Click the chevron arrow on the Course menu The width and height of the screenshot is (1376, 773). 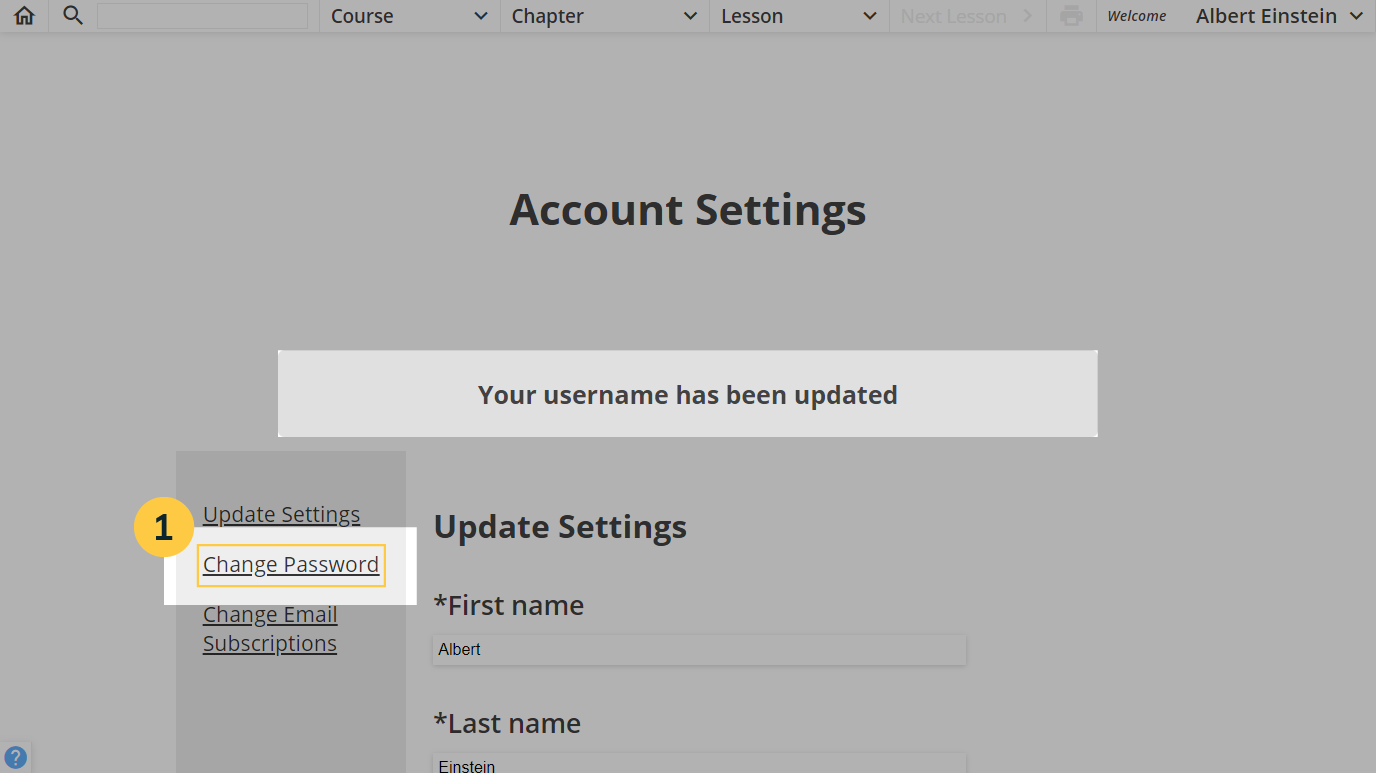pyautogui.click(x=482, y=16)
